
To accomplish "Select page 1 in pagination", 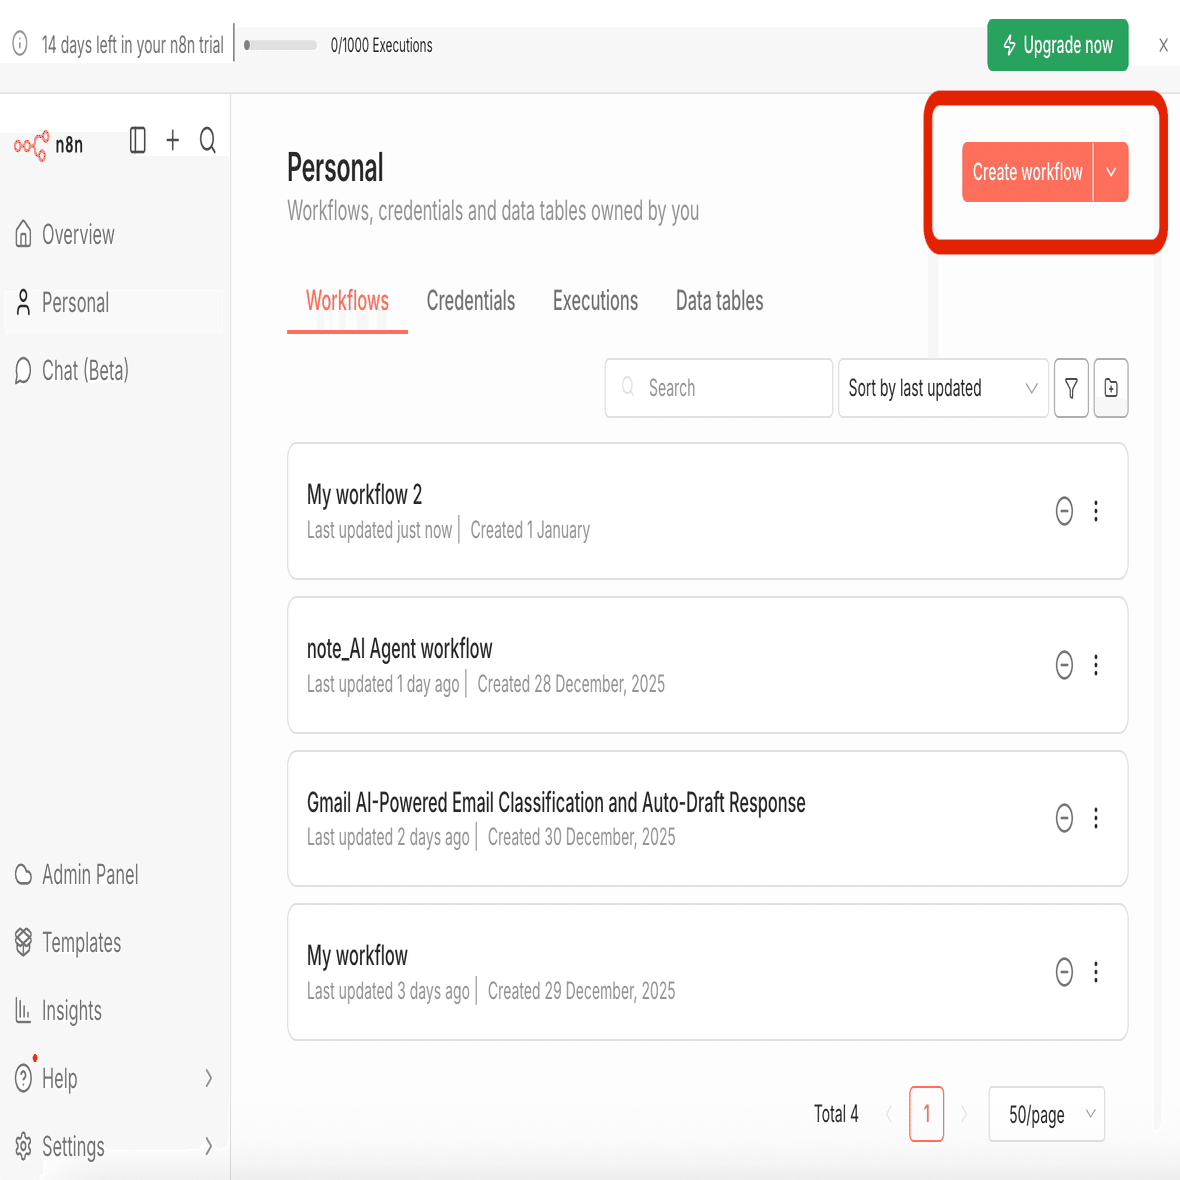I will pos(926,1114).
